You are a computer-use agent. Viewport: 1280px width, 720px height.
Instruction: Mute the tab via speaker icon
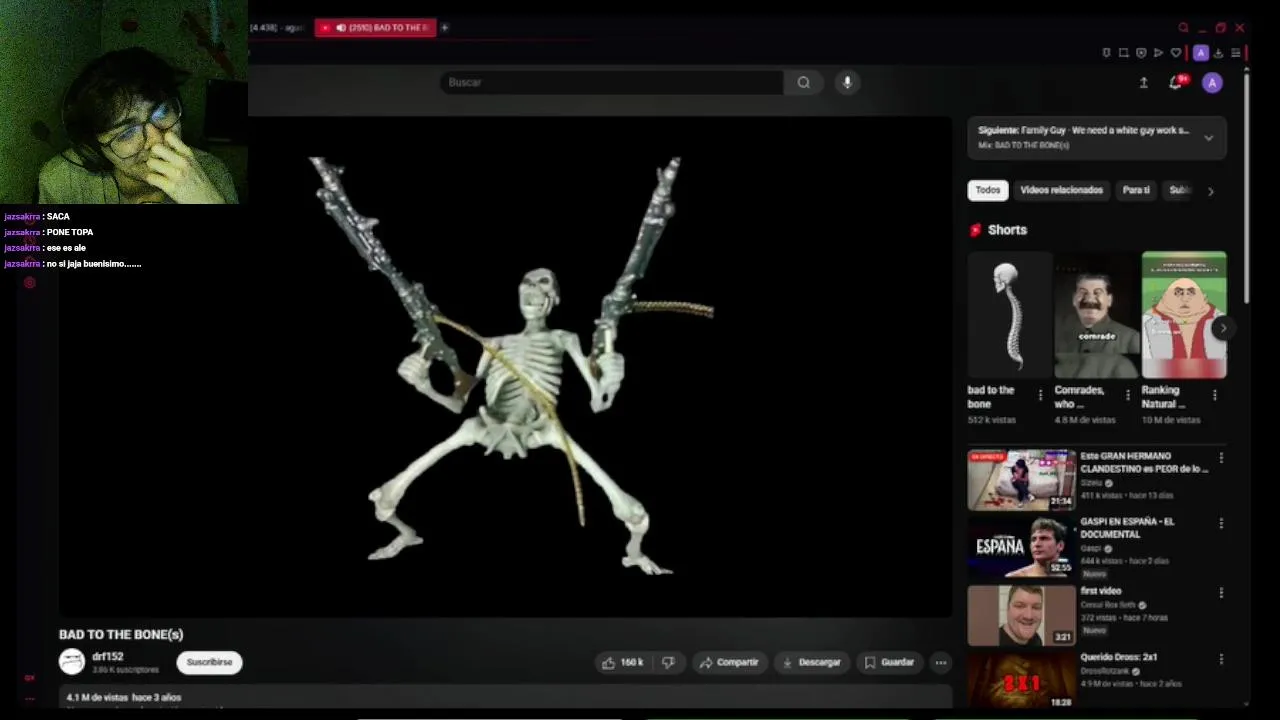341,28
